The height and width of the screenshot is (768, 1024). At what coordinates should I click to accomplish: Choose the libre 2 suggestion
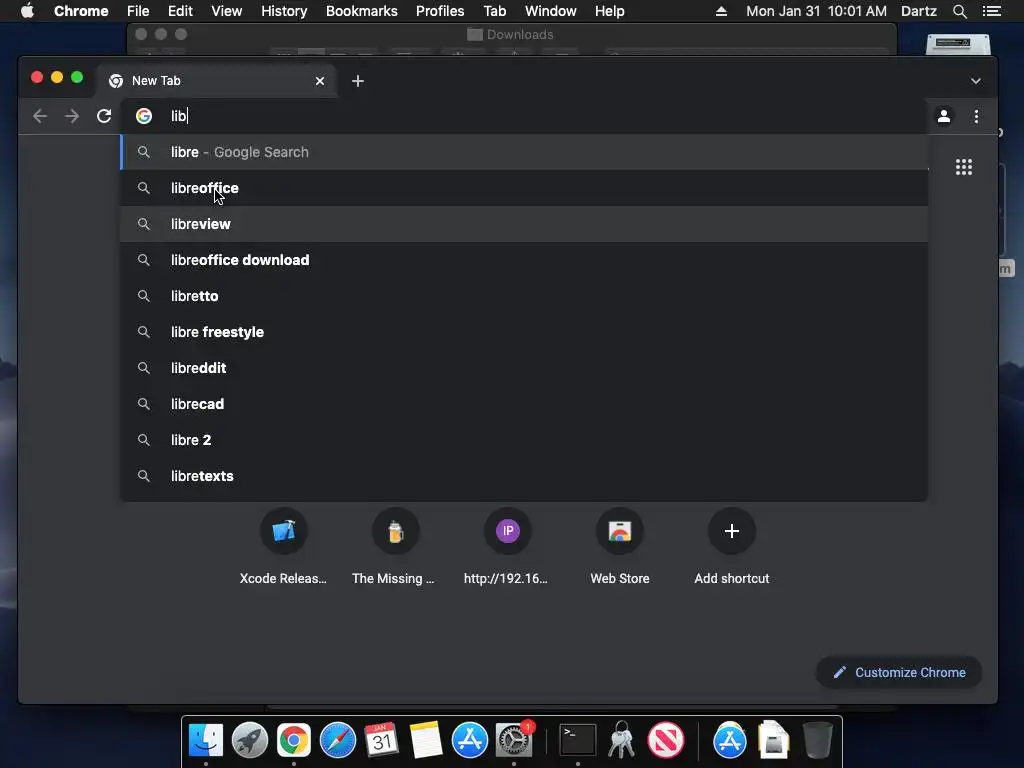(524, 440)
